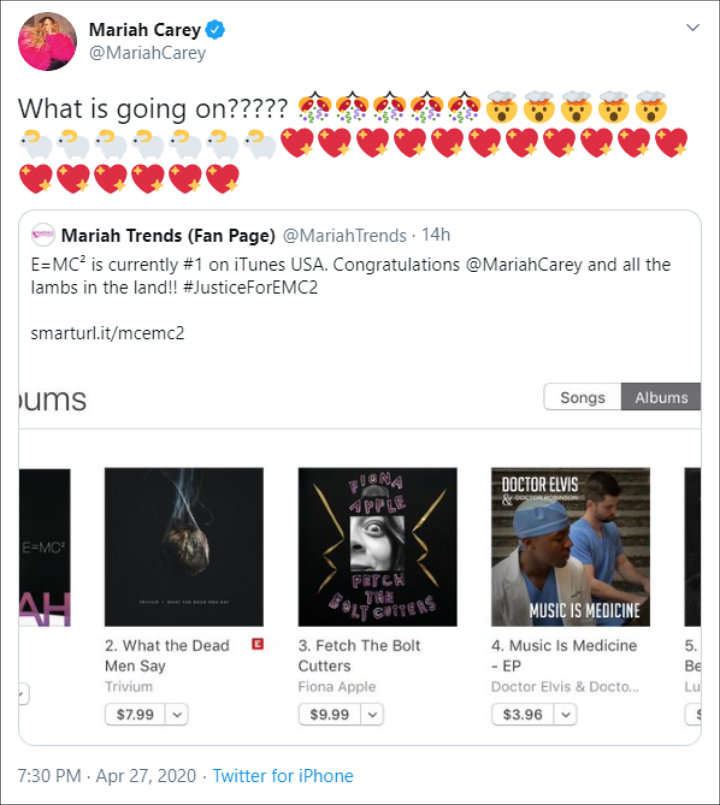720x805 pixels.
Task: Open the Twitter for iPhone link
Action: point(283,775)
